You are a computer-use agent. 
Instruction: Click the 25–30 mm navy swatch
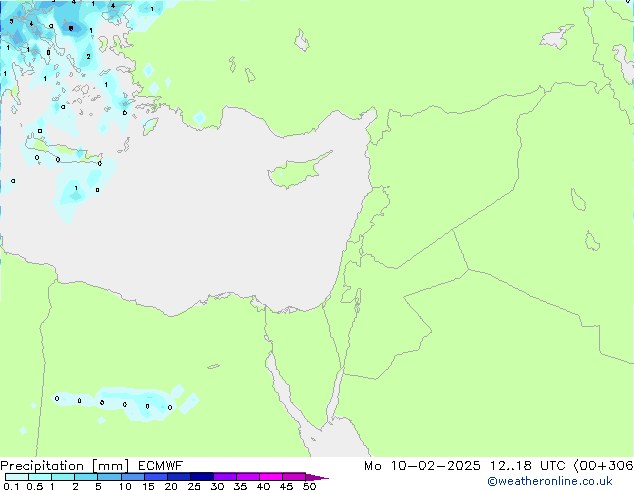pos(202,477)
